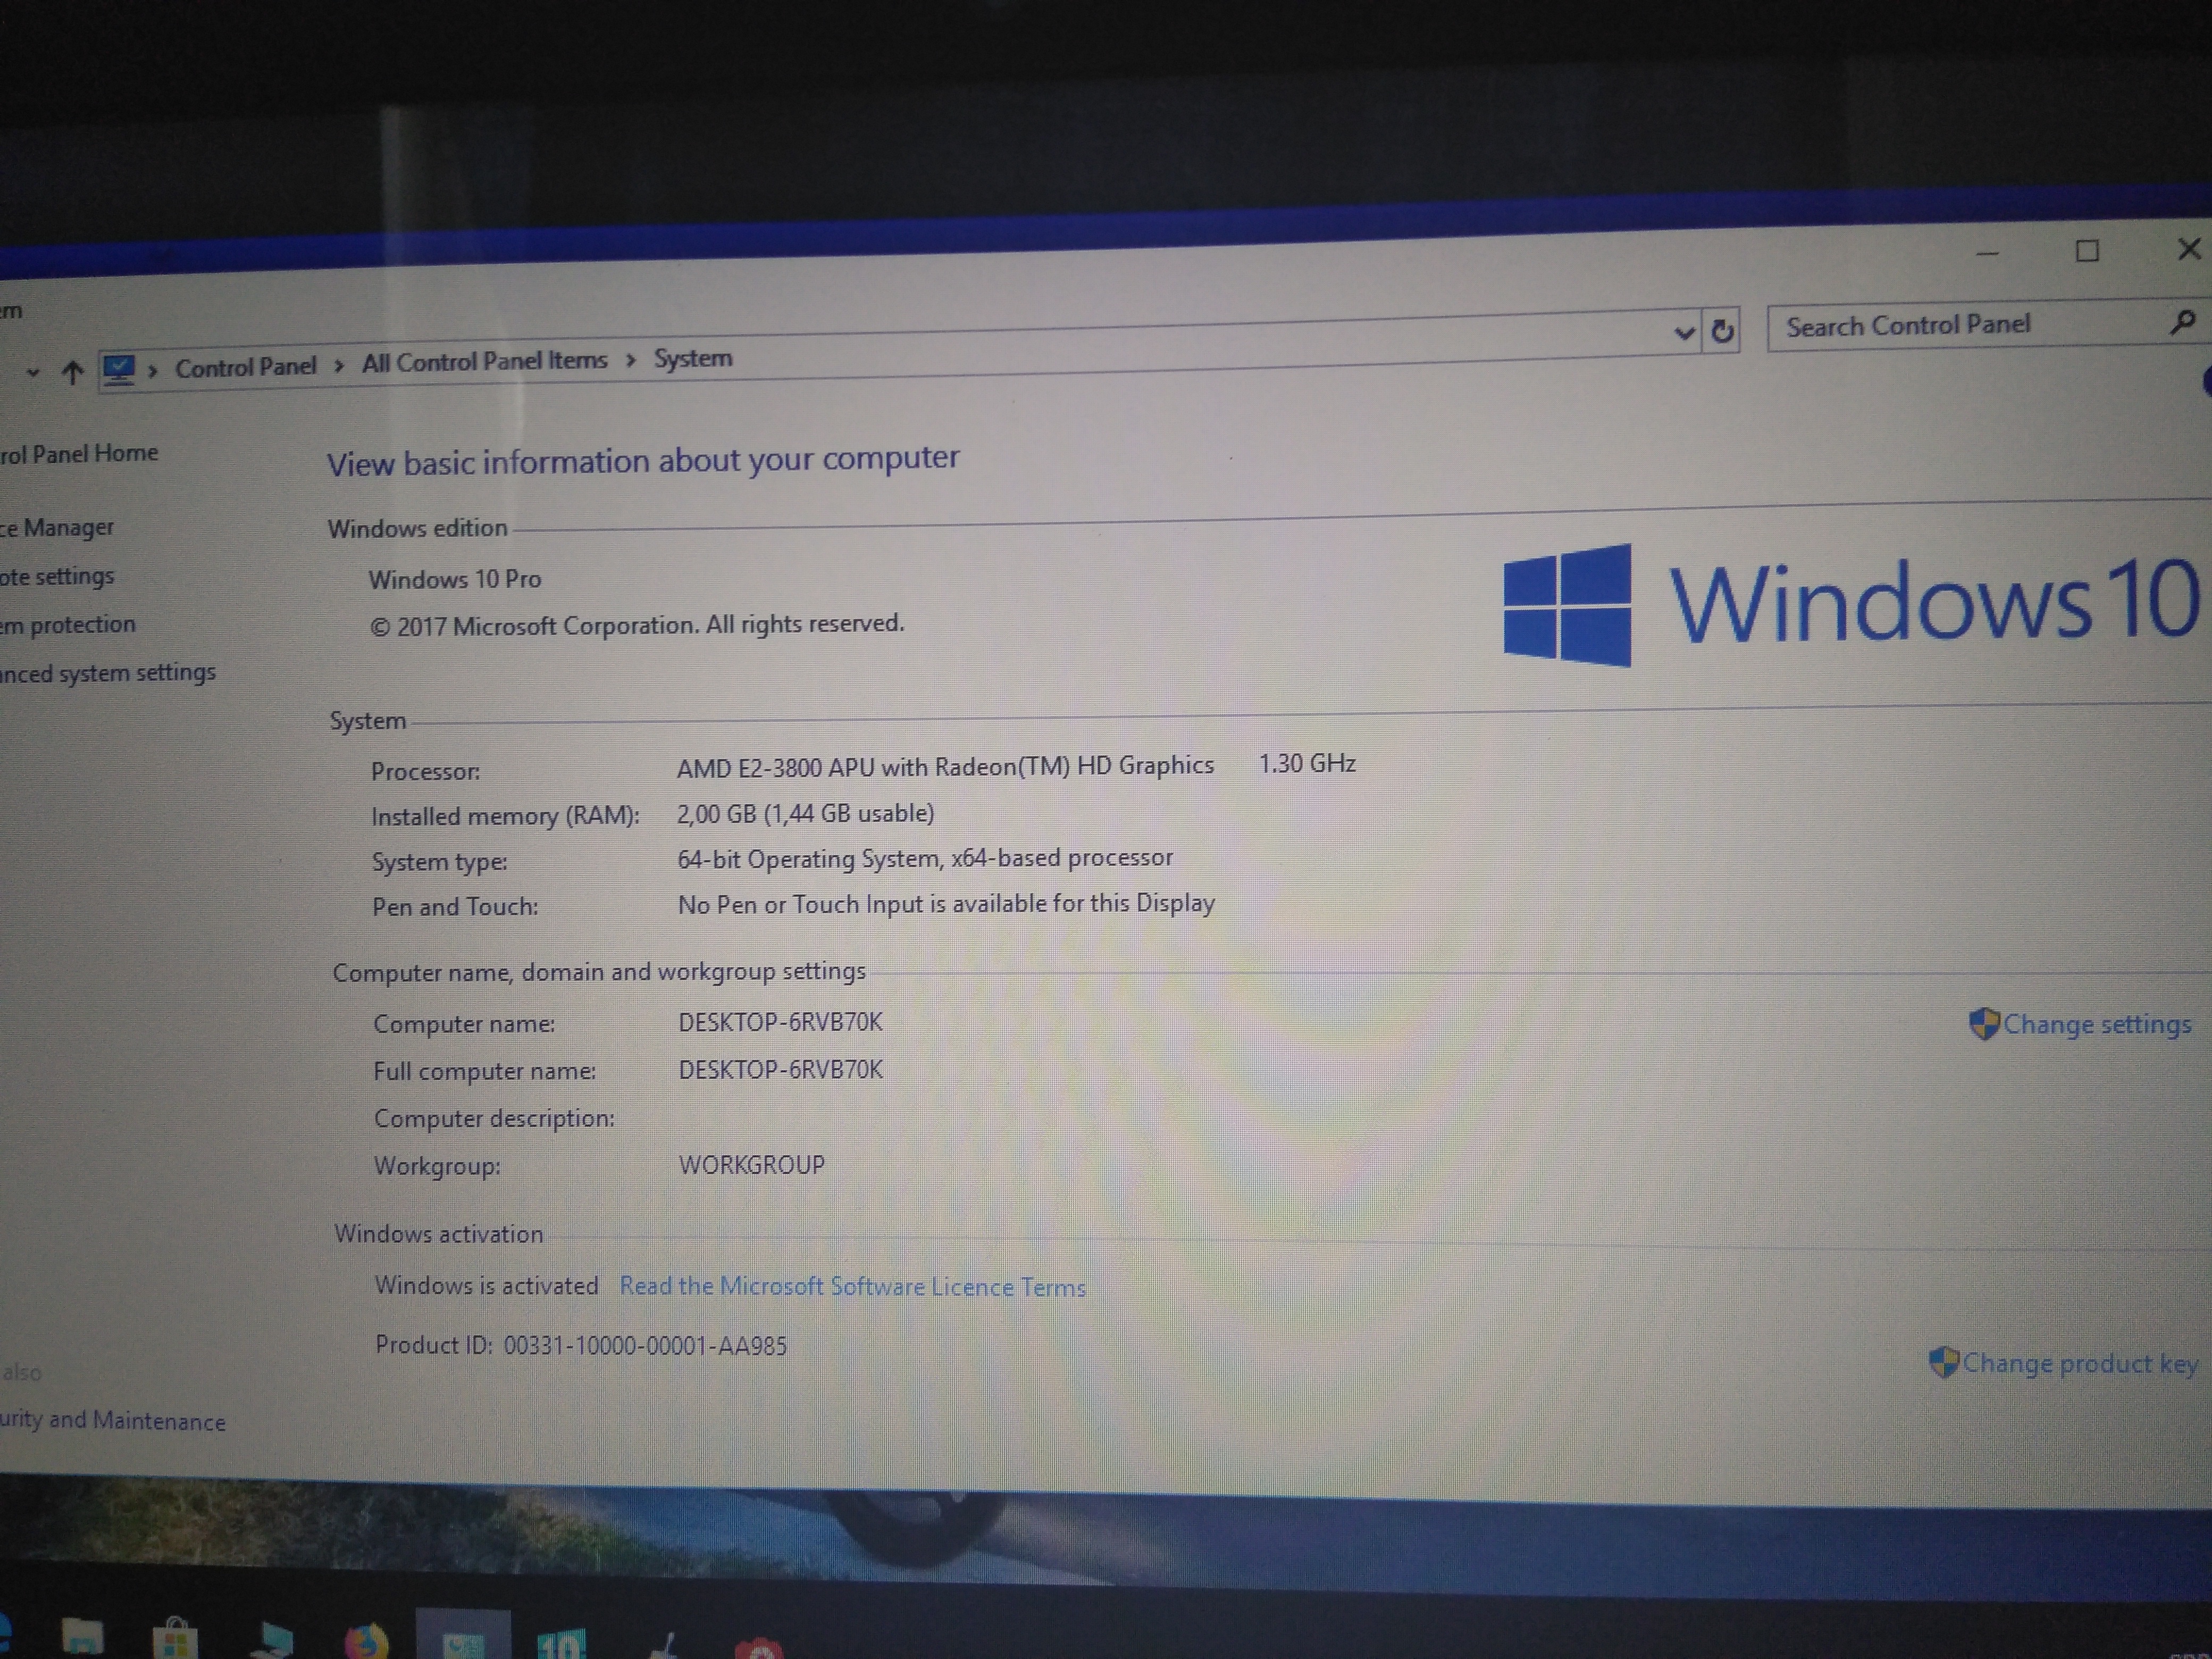Image resolution: width=2212 pixels, height=1659 pixels.
Task: Click the AMD E2-3800 APU processor text
Action: tap(945, 766)
